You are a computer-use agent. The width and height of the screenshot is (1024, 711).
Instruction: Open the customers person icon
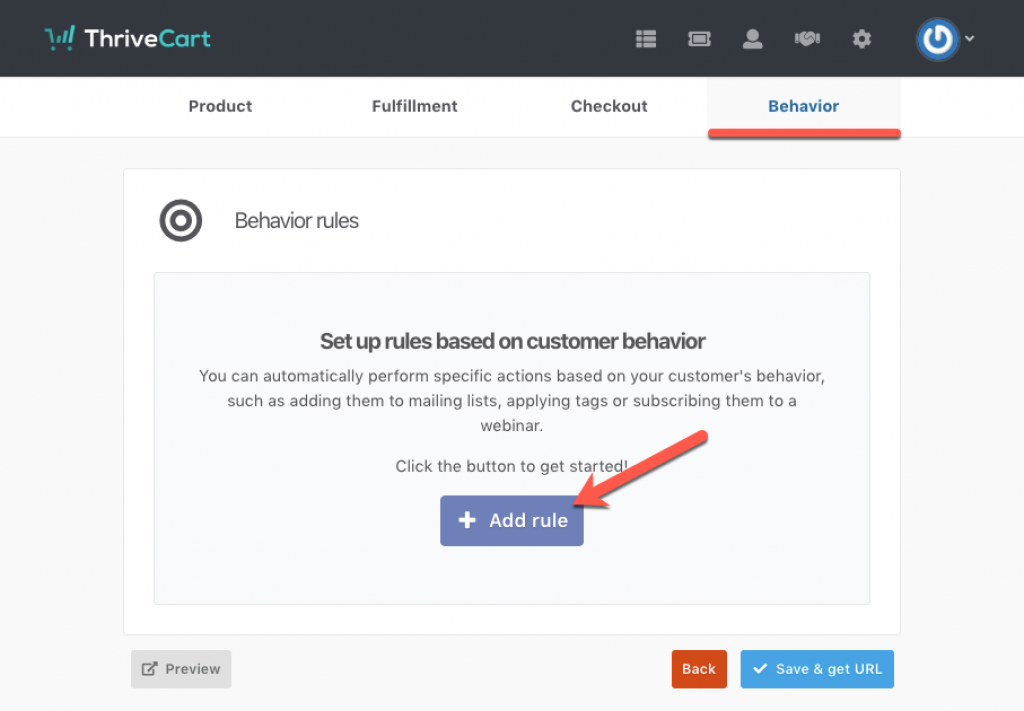click(752, 39)
